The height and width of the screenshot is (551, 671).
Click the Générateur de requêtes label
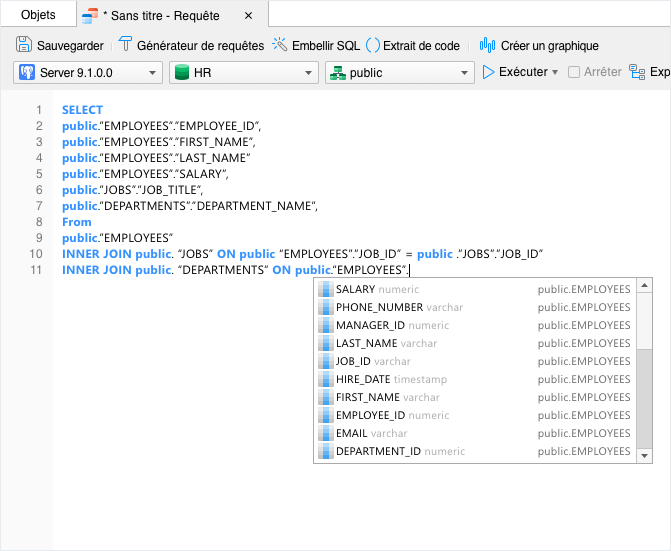200,46
